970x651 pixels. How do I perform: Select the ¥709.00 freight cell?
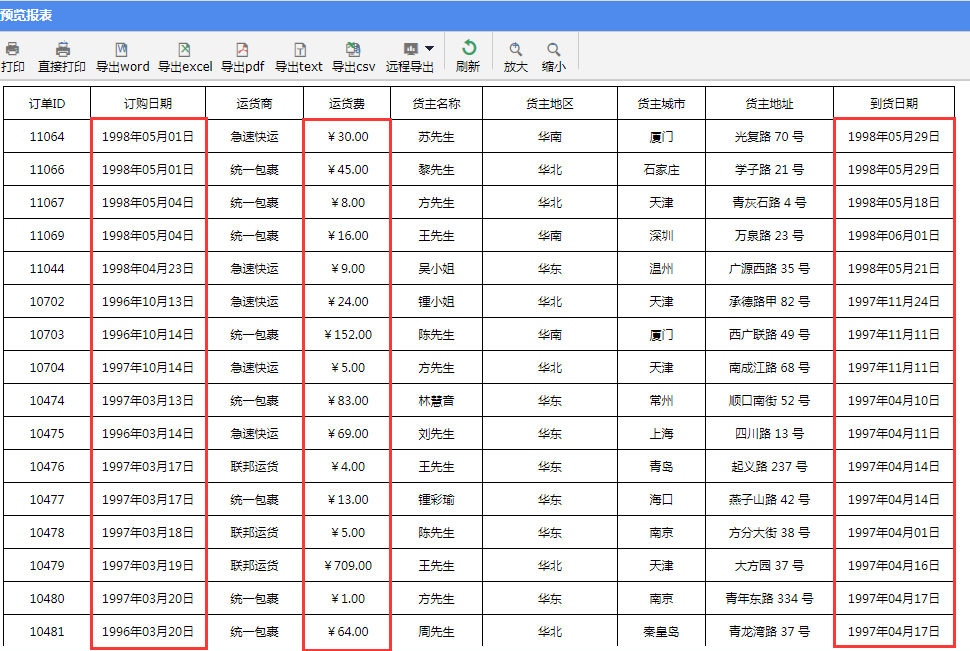[x=348, y=566]
